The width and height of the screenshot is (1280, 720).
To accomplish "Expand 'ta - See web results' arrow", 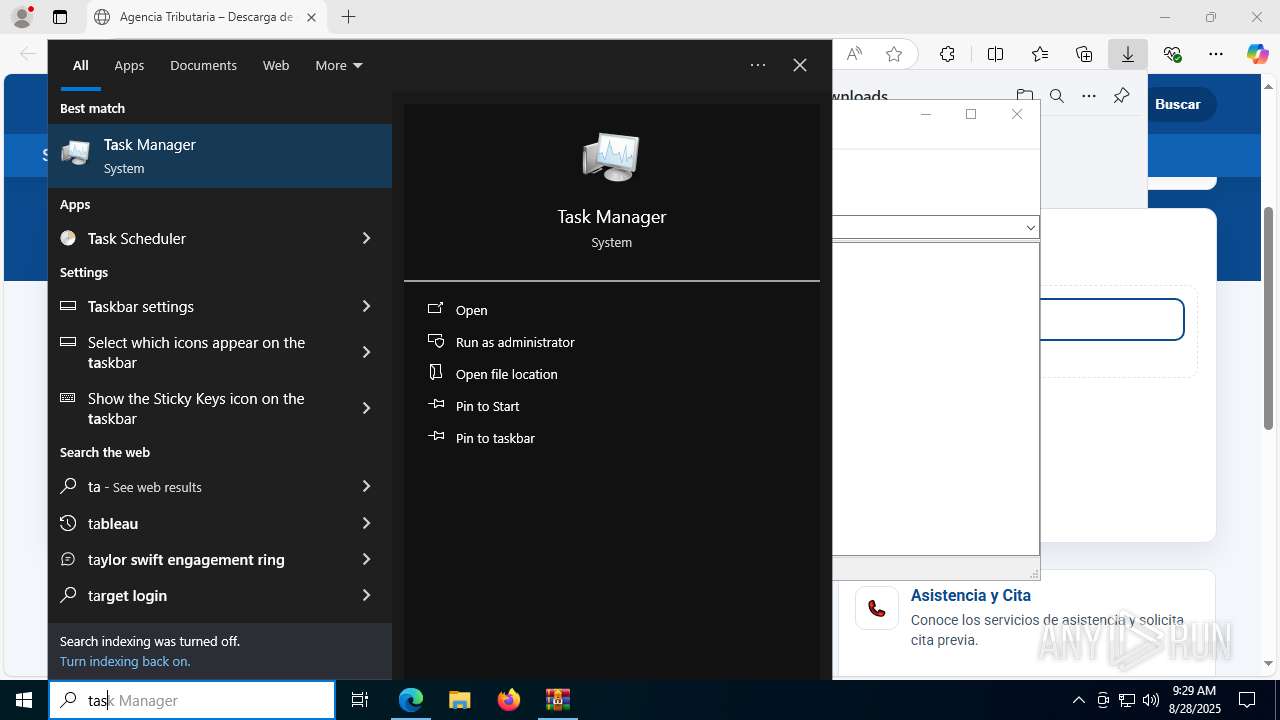I will click(x=366, y=486).
